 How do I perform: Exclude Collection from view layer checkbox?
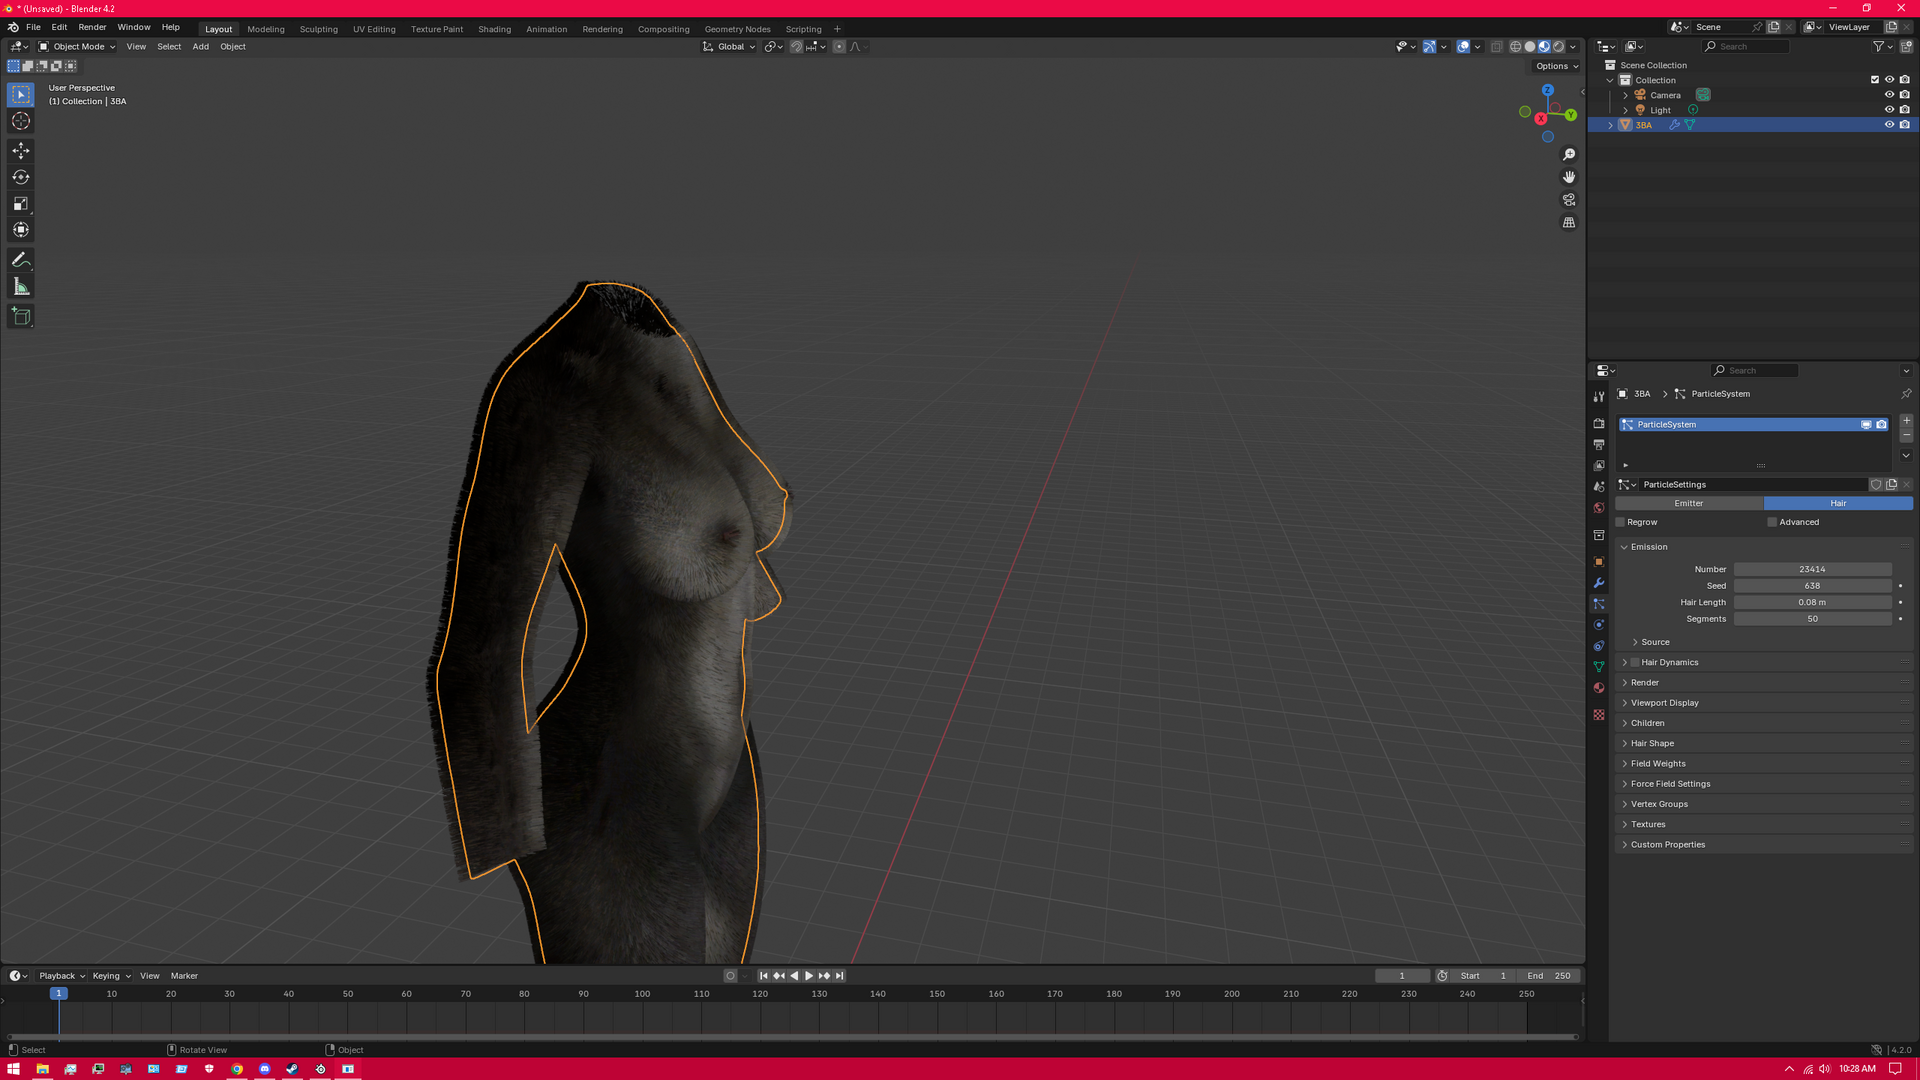(1875, 80)
